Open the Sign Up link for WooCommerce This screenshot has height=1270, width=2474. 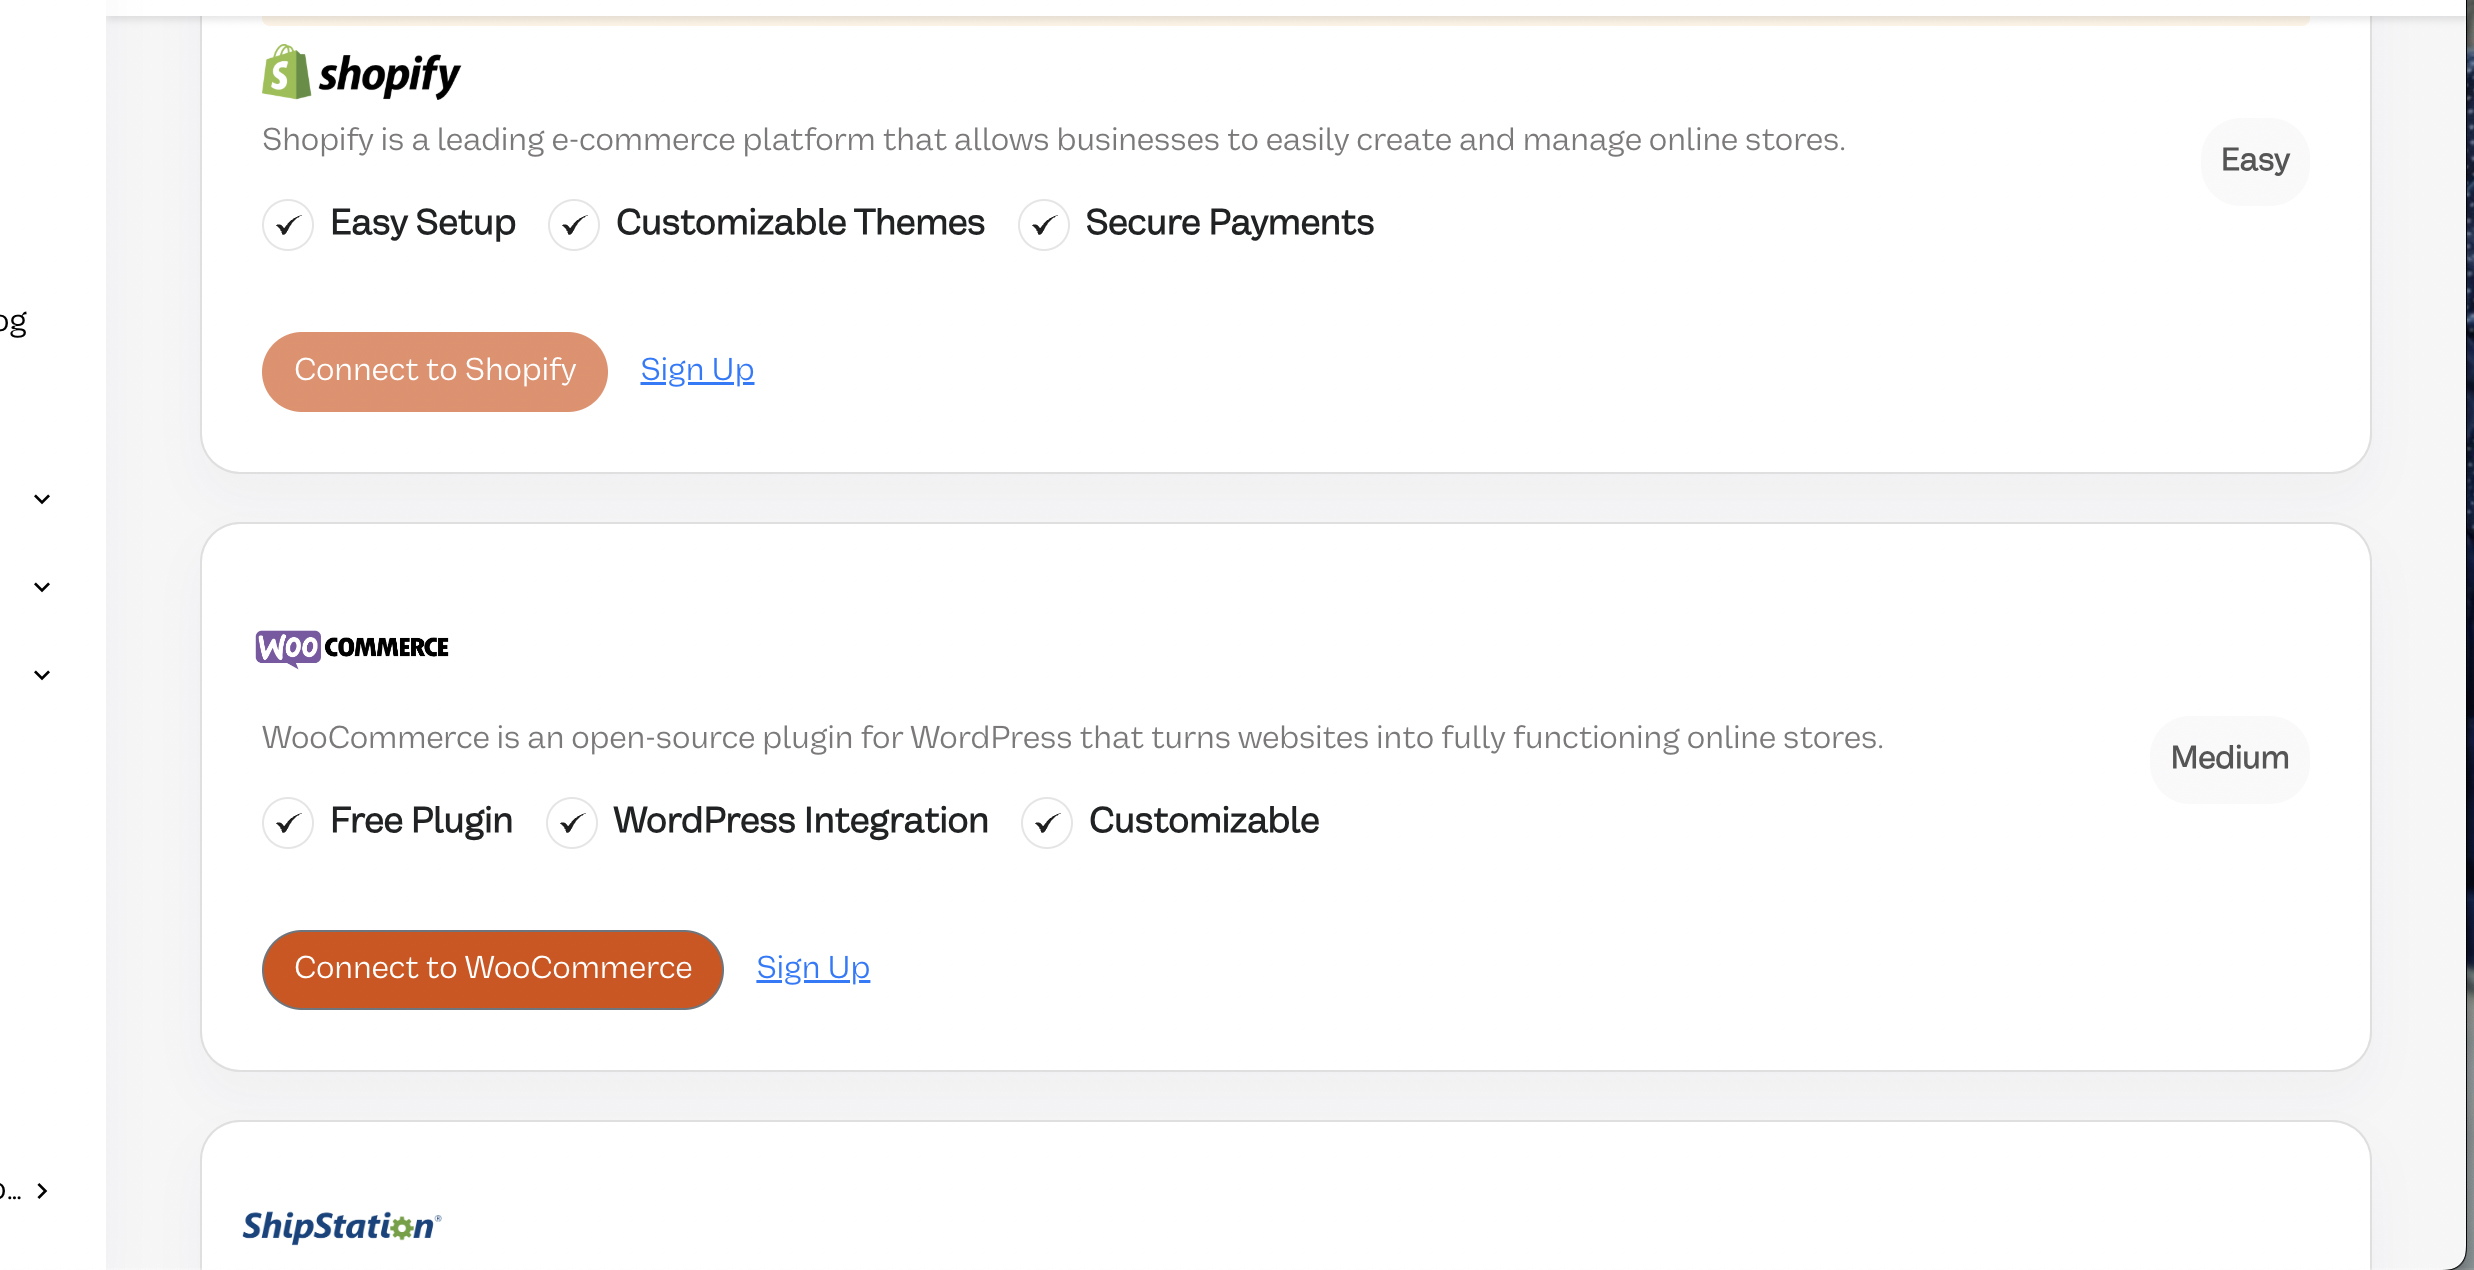pos(813,968)
